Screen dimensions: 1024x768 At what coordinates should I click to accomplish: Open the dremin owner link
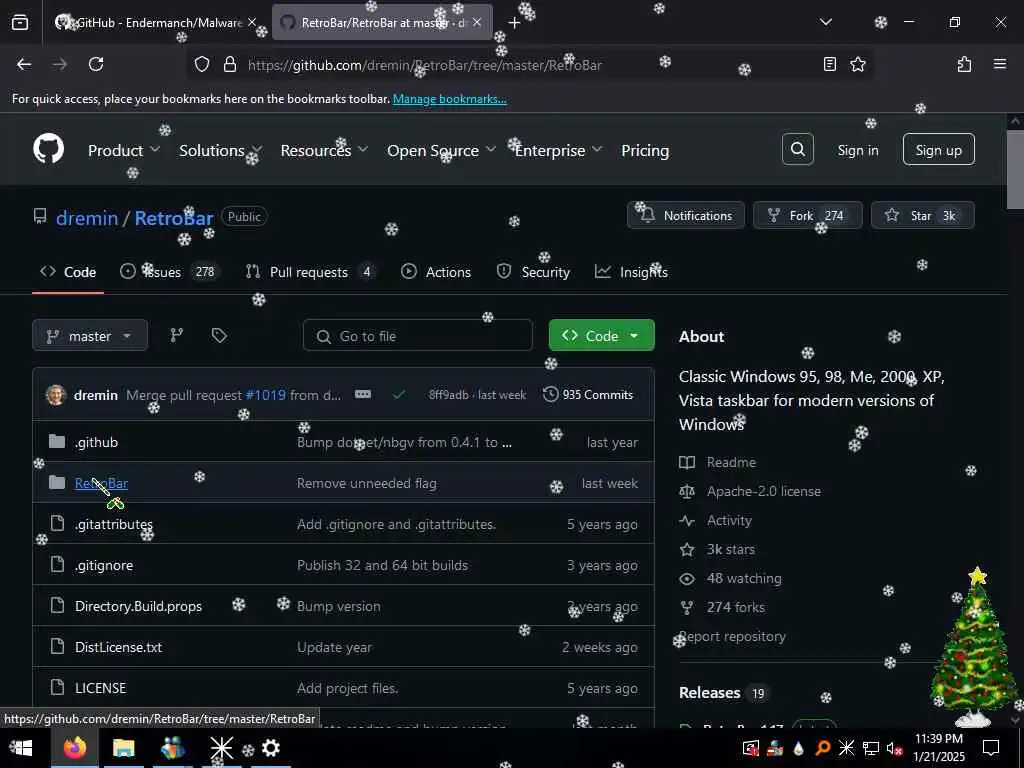87,218
